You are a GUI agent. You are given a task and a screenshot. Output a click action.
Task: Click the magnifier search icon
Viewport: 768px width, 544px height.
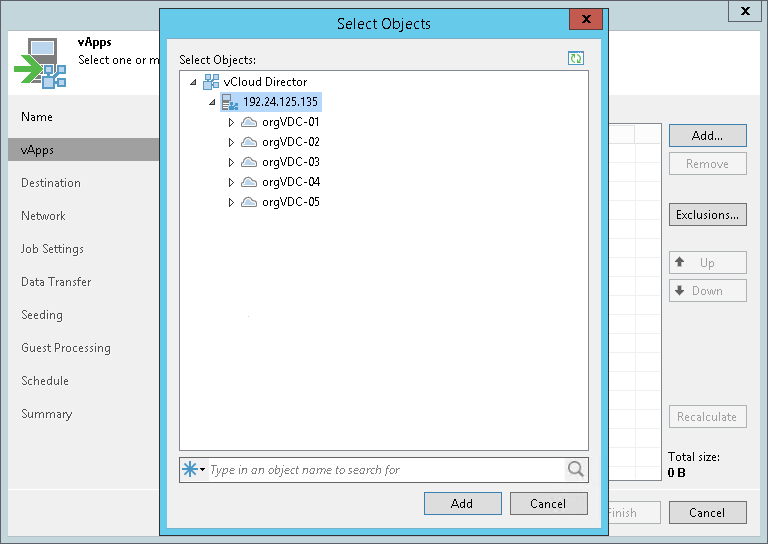click(576, 470)
